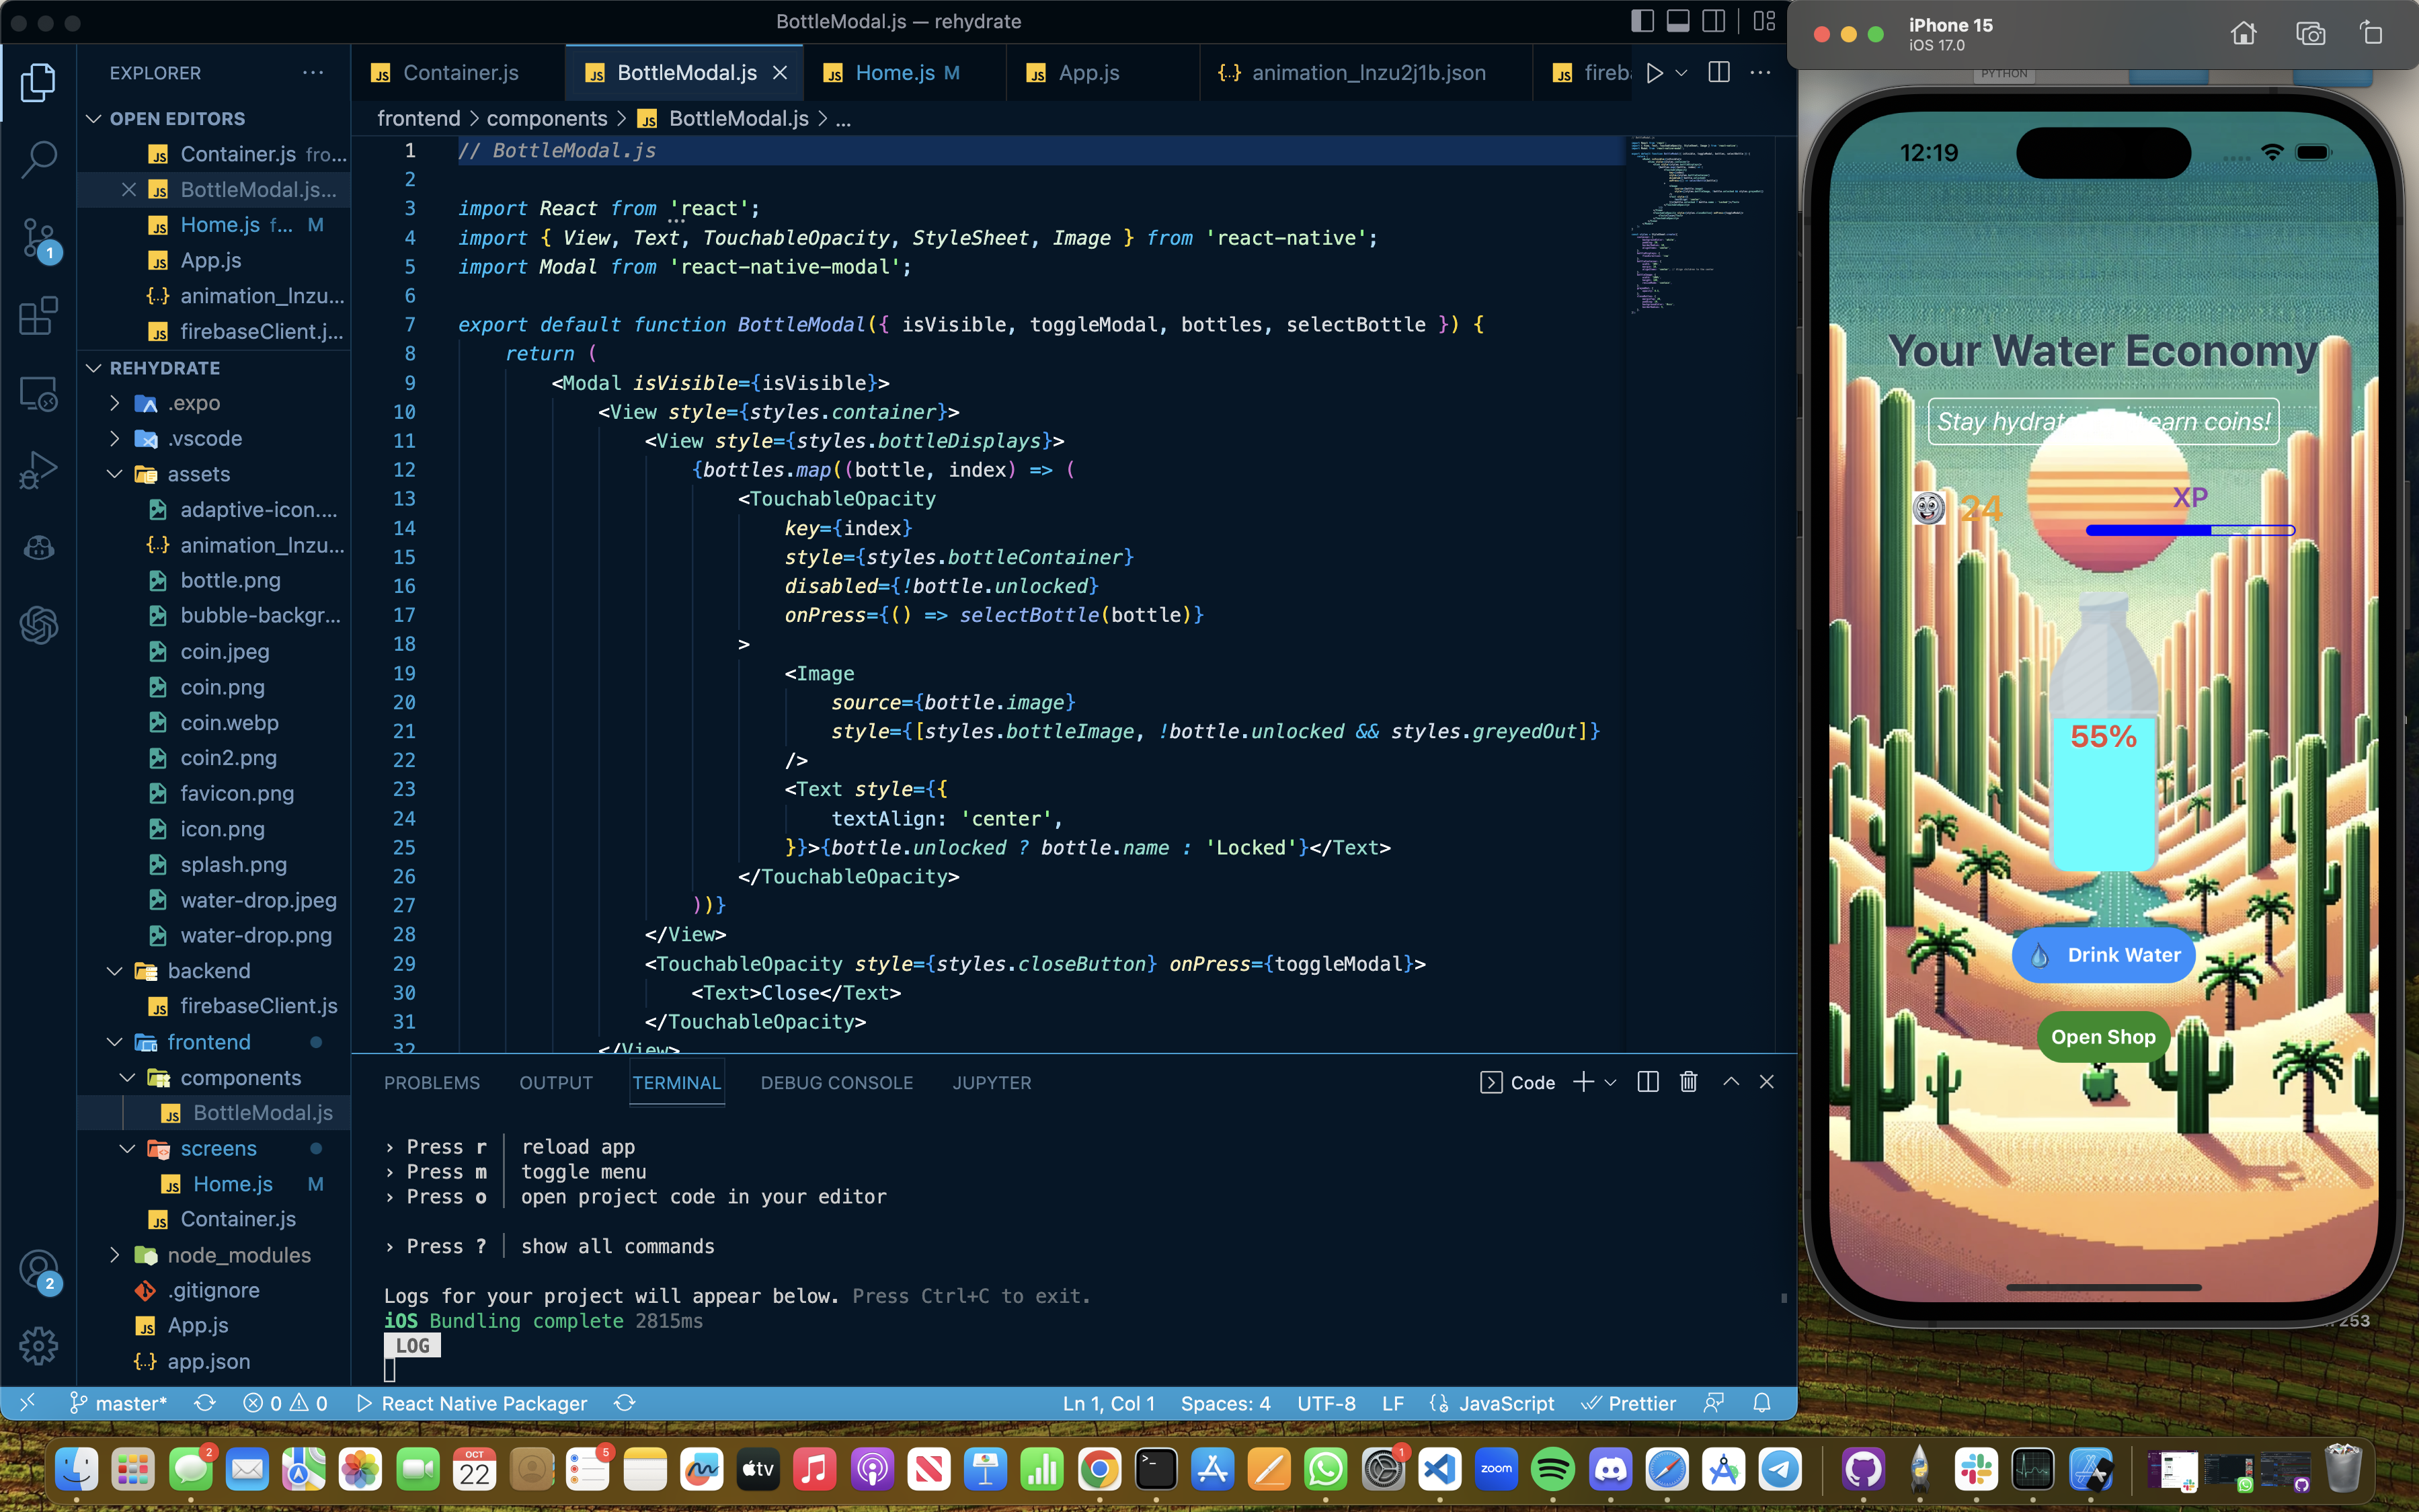Kill terminal with trash icon
The width and height of the screenshot is (2419, 1512).
(1688, 1082)
